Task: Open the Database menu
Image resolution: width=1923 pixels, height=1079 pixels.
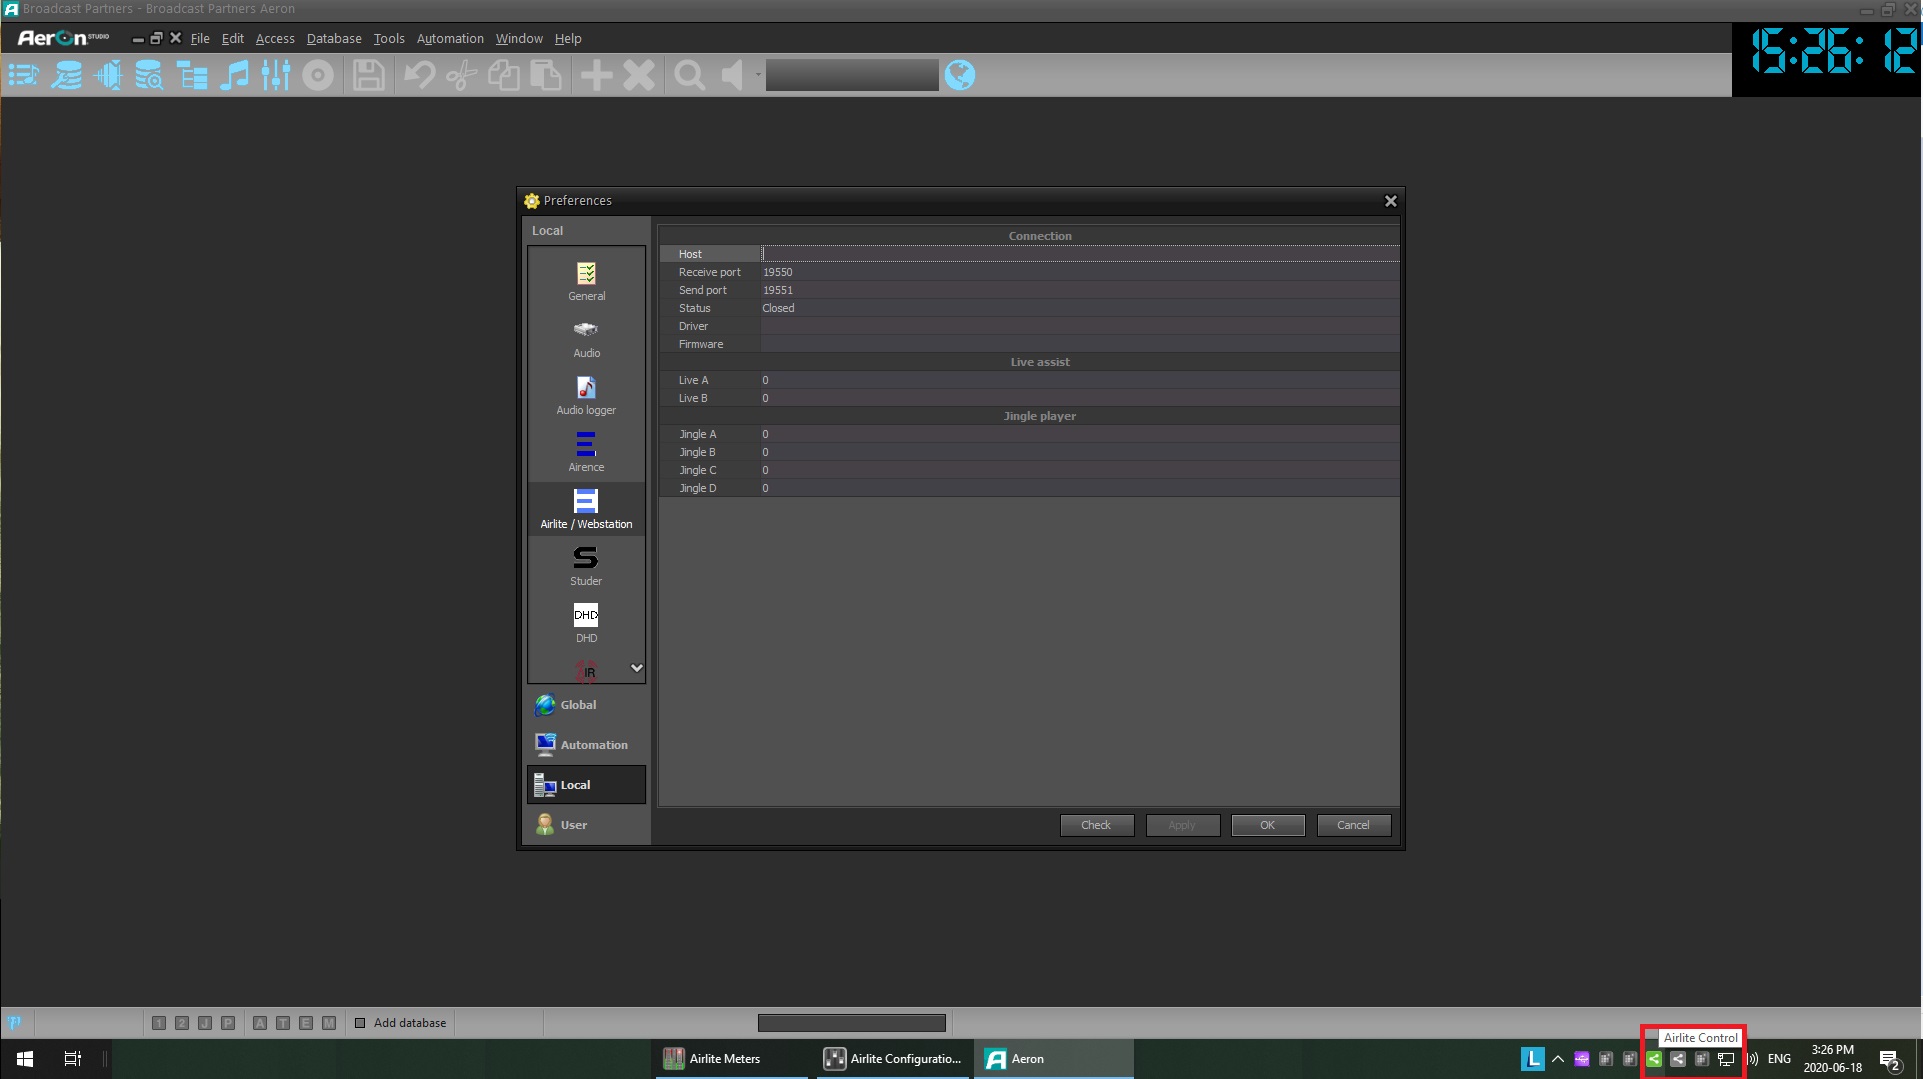Action: click(334, 38)
